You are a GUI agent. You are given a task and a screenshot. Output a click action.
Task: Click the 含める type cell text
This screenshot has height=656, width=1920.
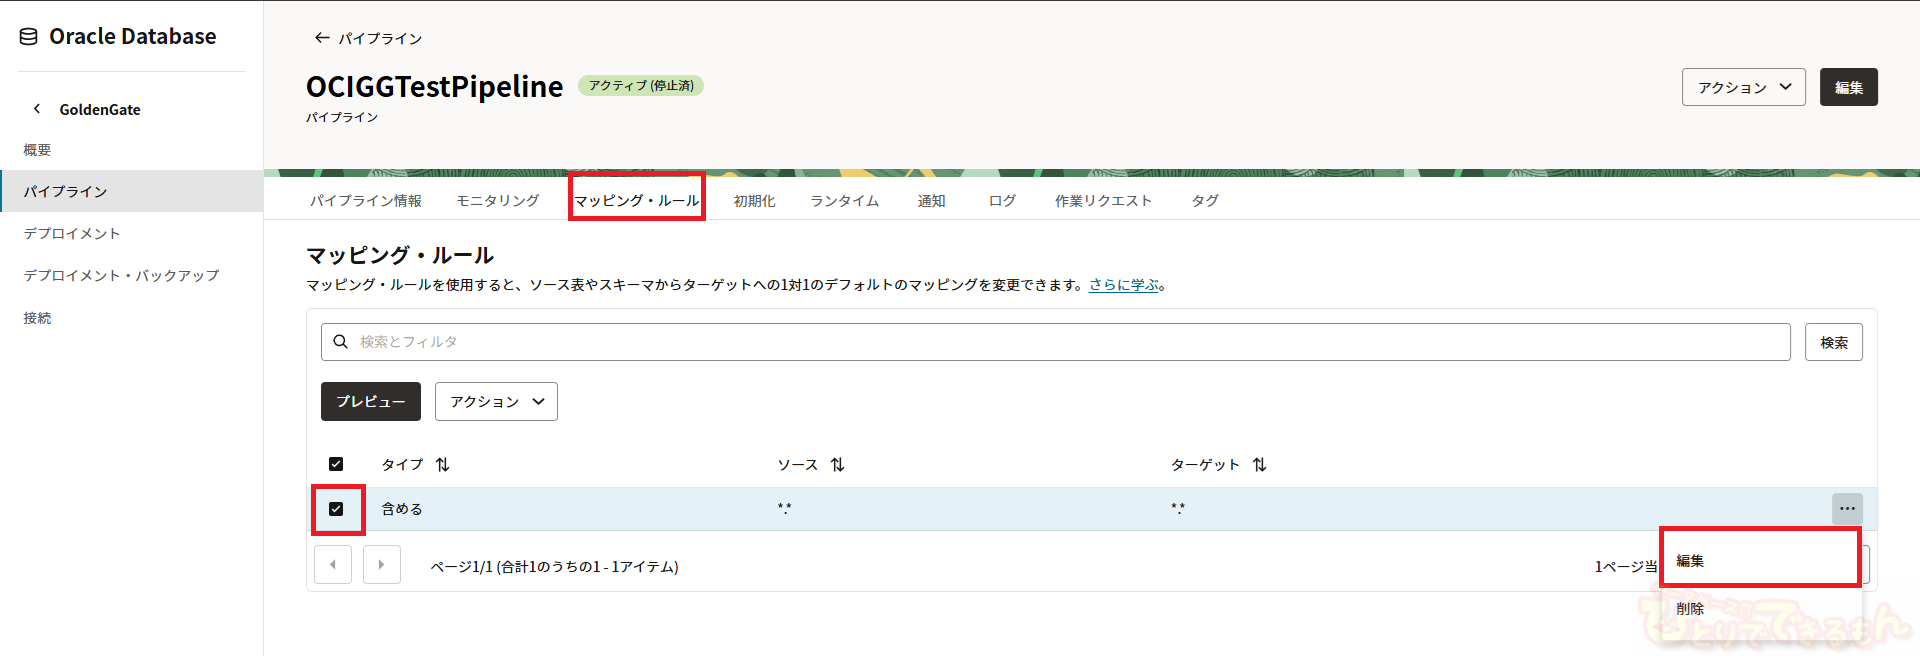pos(402,509)
